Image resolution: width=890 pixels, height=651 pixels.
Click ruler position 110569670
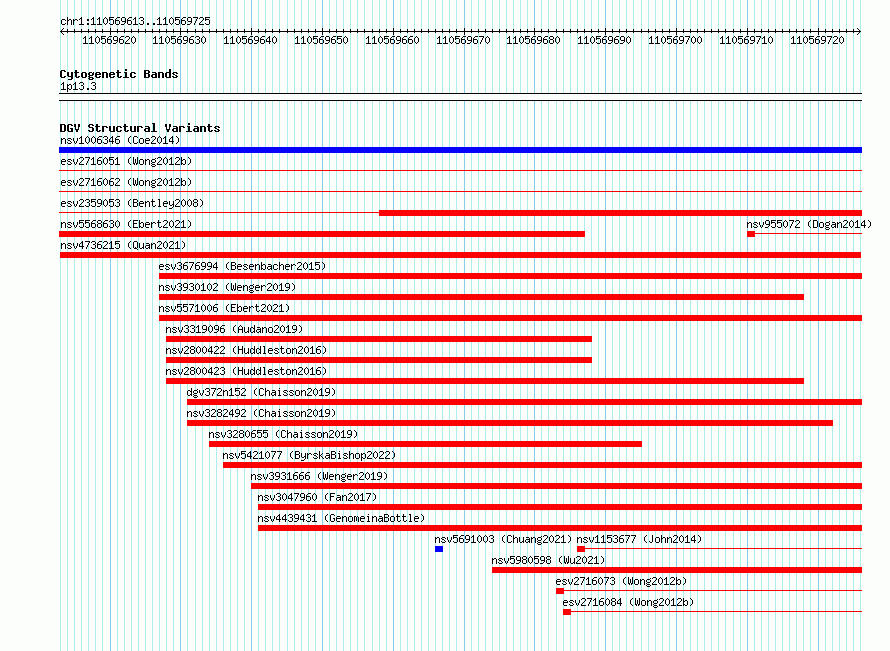463,40
